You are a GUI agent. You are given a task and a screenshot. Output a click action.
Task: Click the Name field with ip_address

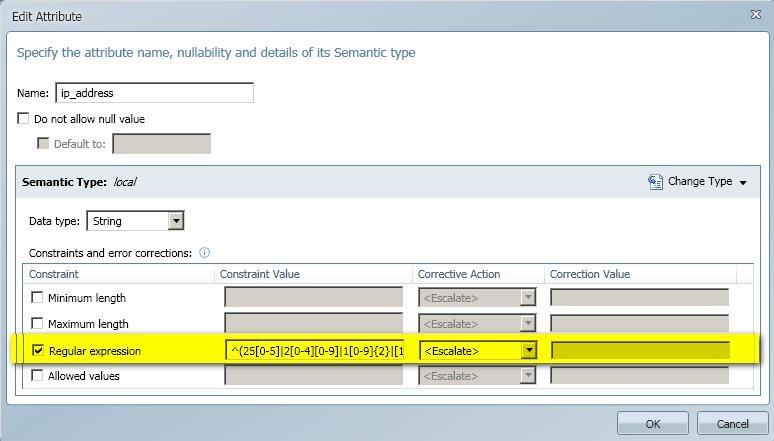point(155,93)
